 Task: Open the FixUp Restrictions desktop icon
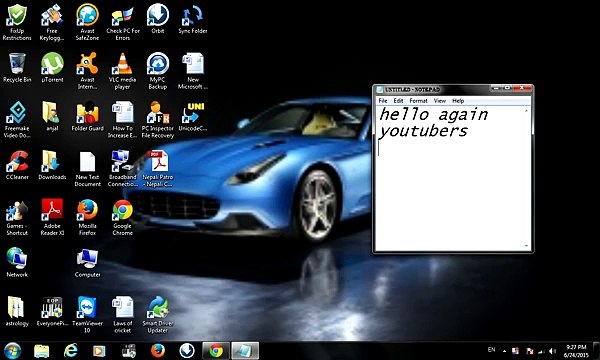pos(17,22)
